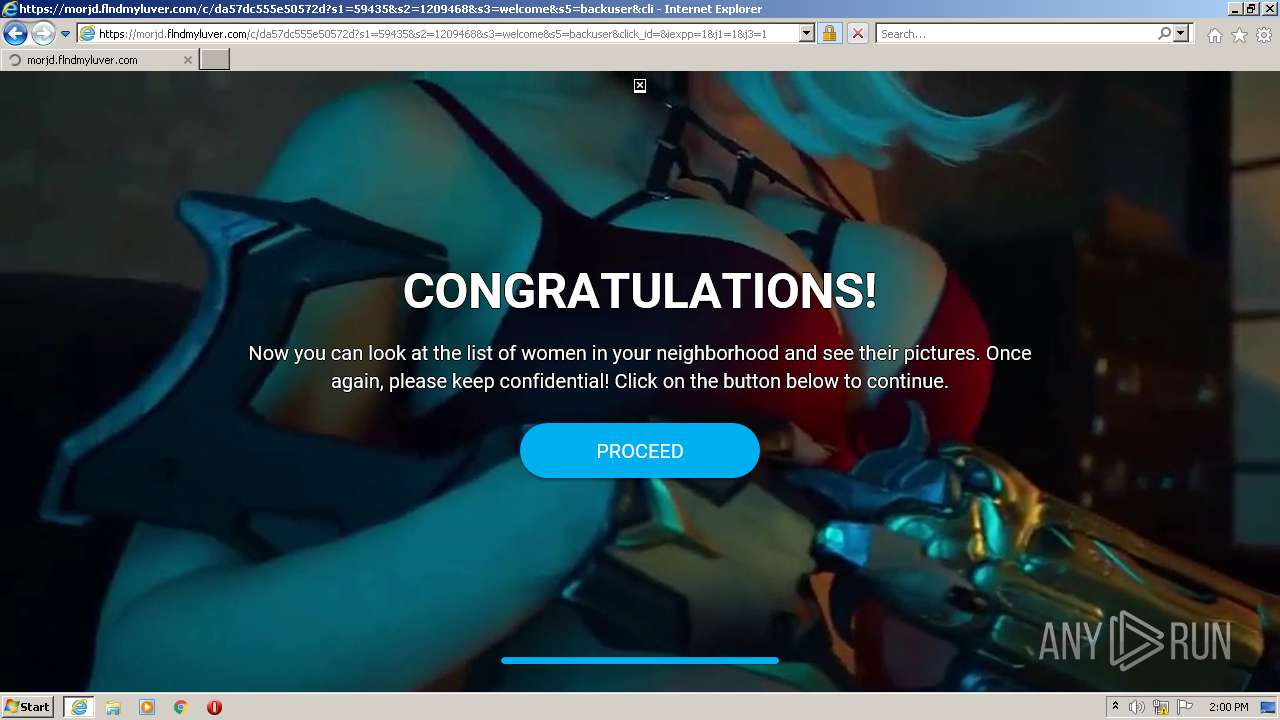Open the Windows Start menu
The image size is (1280, 720).
27,707
